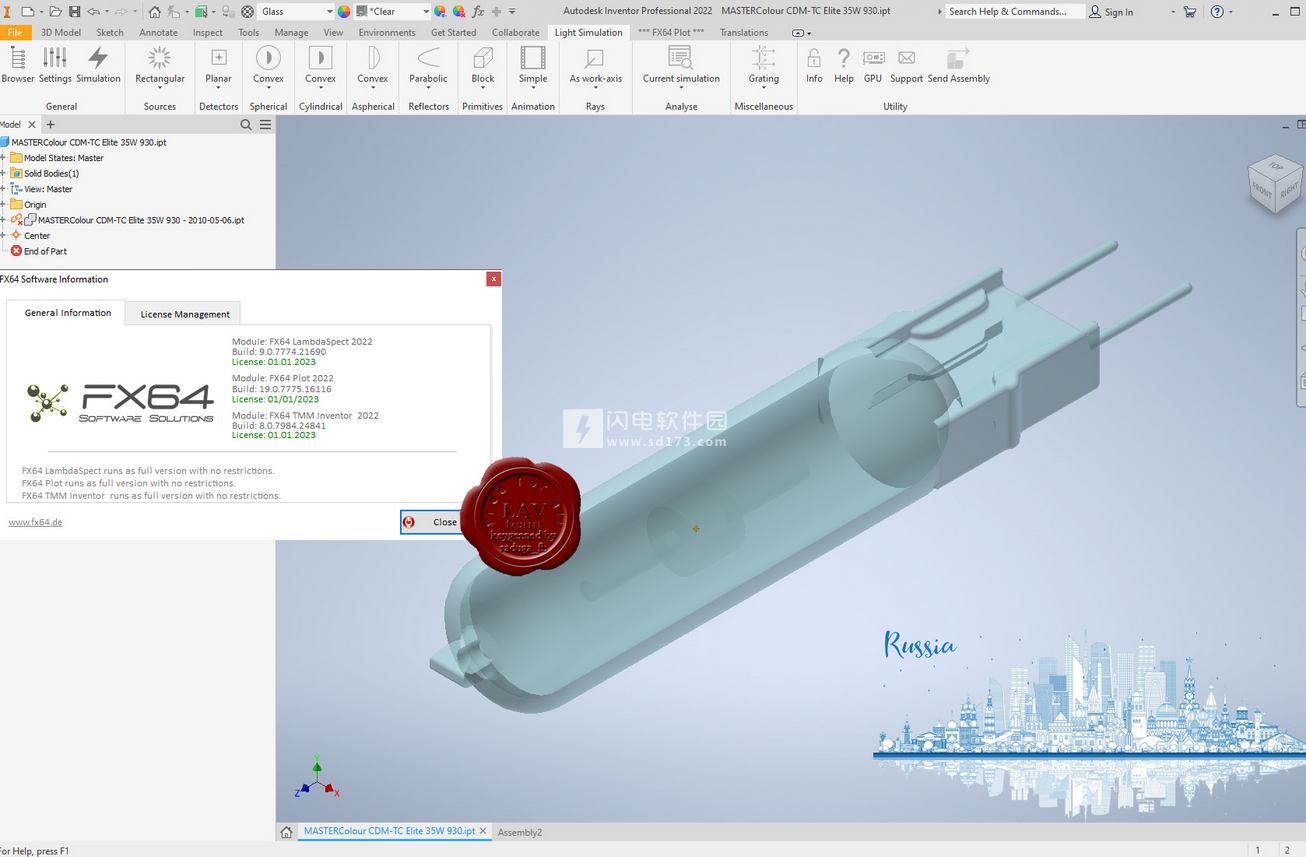Open the Rectangular sources dropdown arrow

click(x=160, y=89)
